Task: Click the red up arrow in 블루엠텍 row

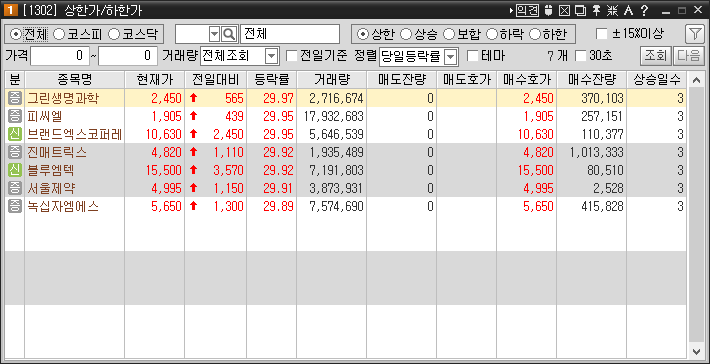Action: click(x=194, y=170)
